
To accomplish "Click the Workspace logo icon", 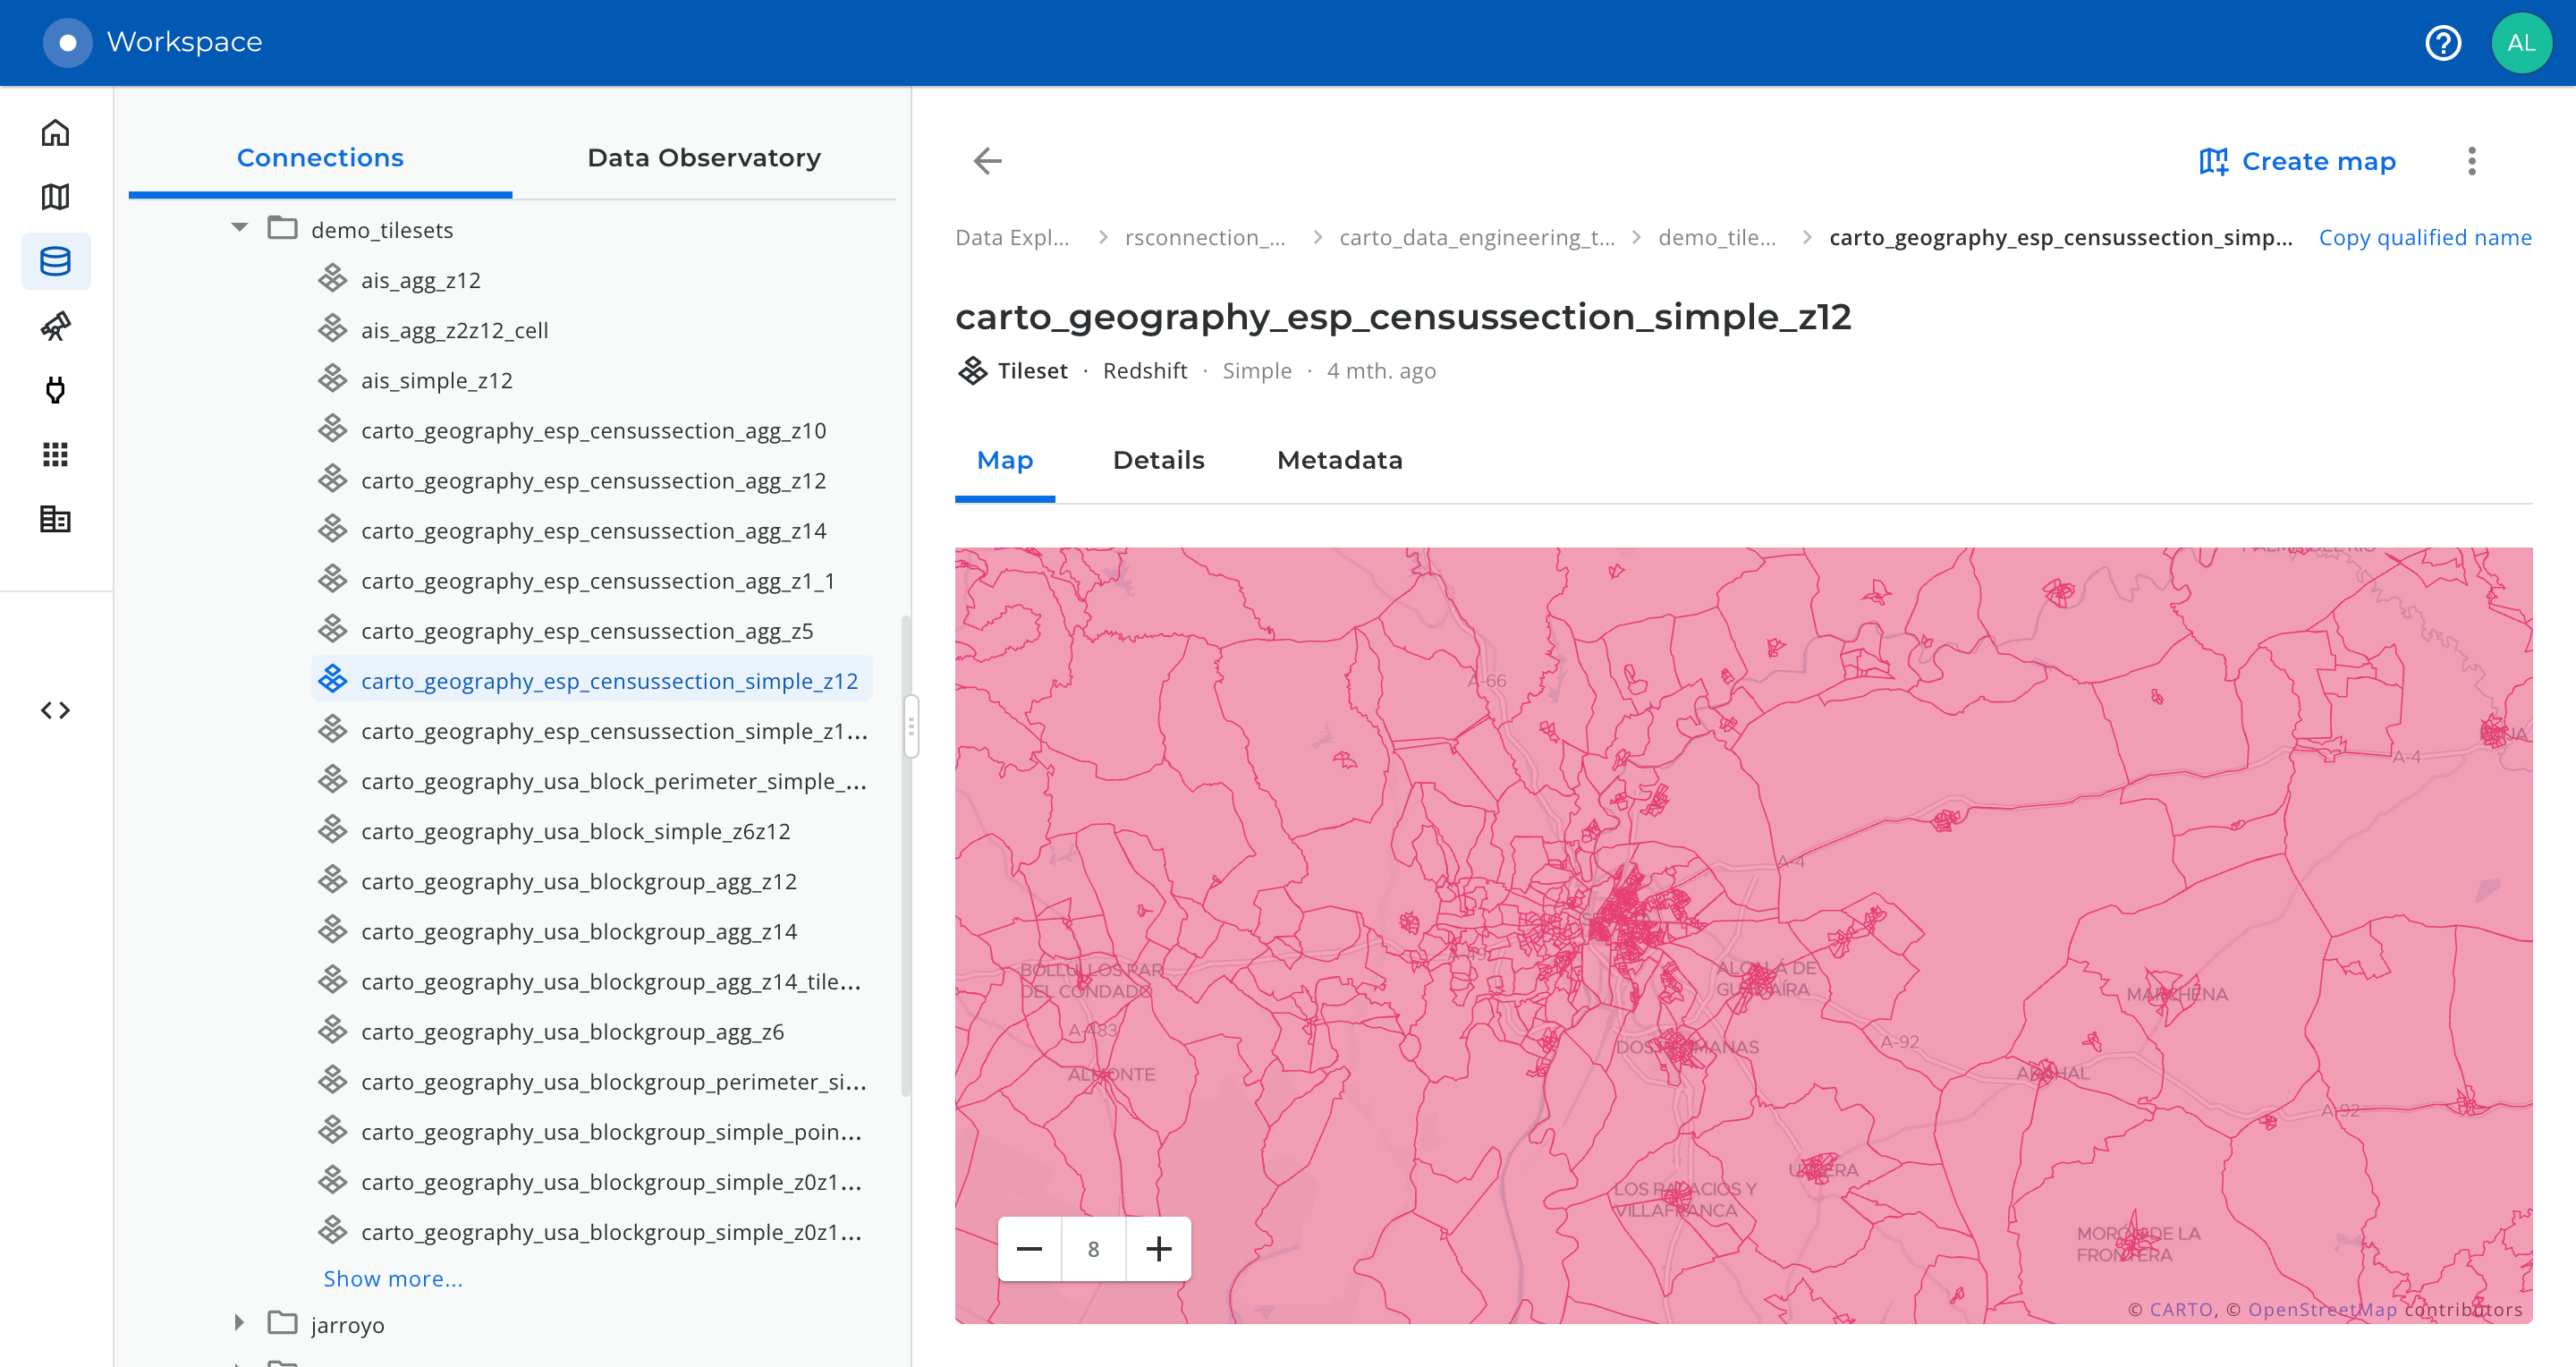I will pos(67,42).
